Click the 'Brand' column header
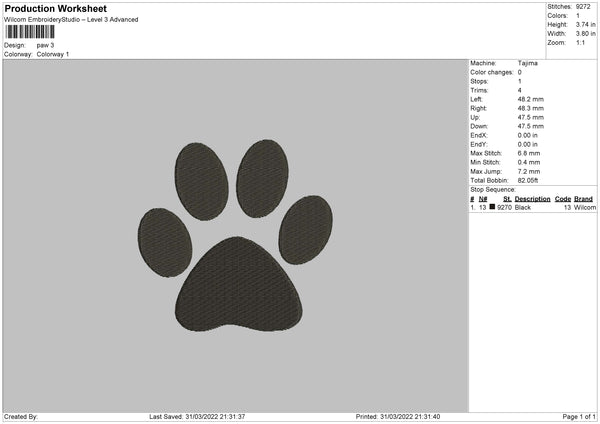600x424 pixels. click(x=584, y=198)
